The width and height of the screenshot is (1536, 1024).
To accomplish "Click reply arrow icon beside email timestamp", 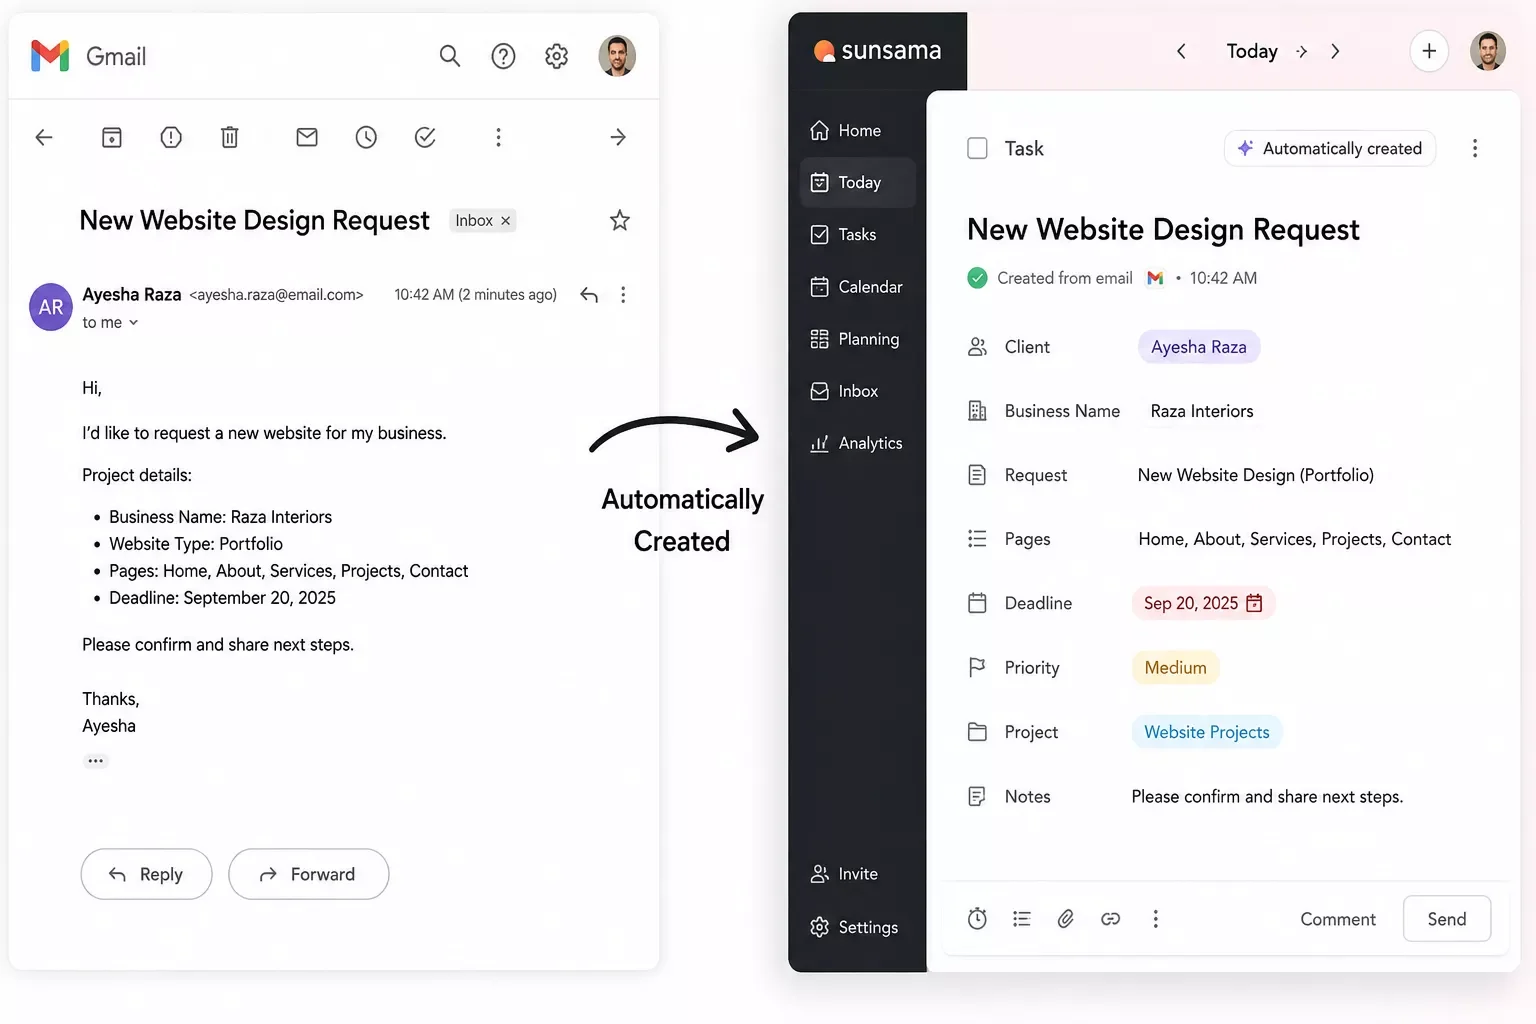I will coord(589,295).
